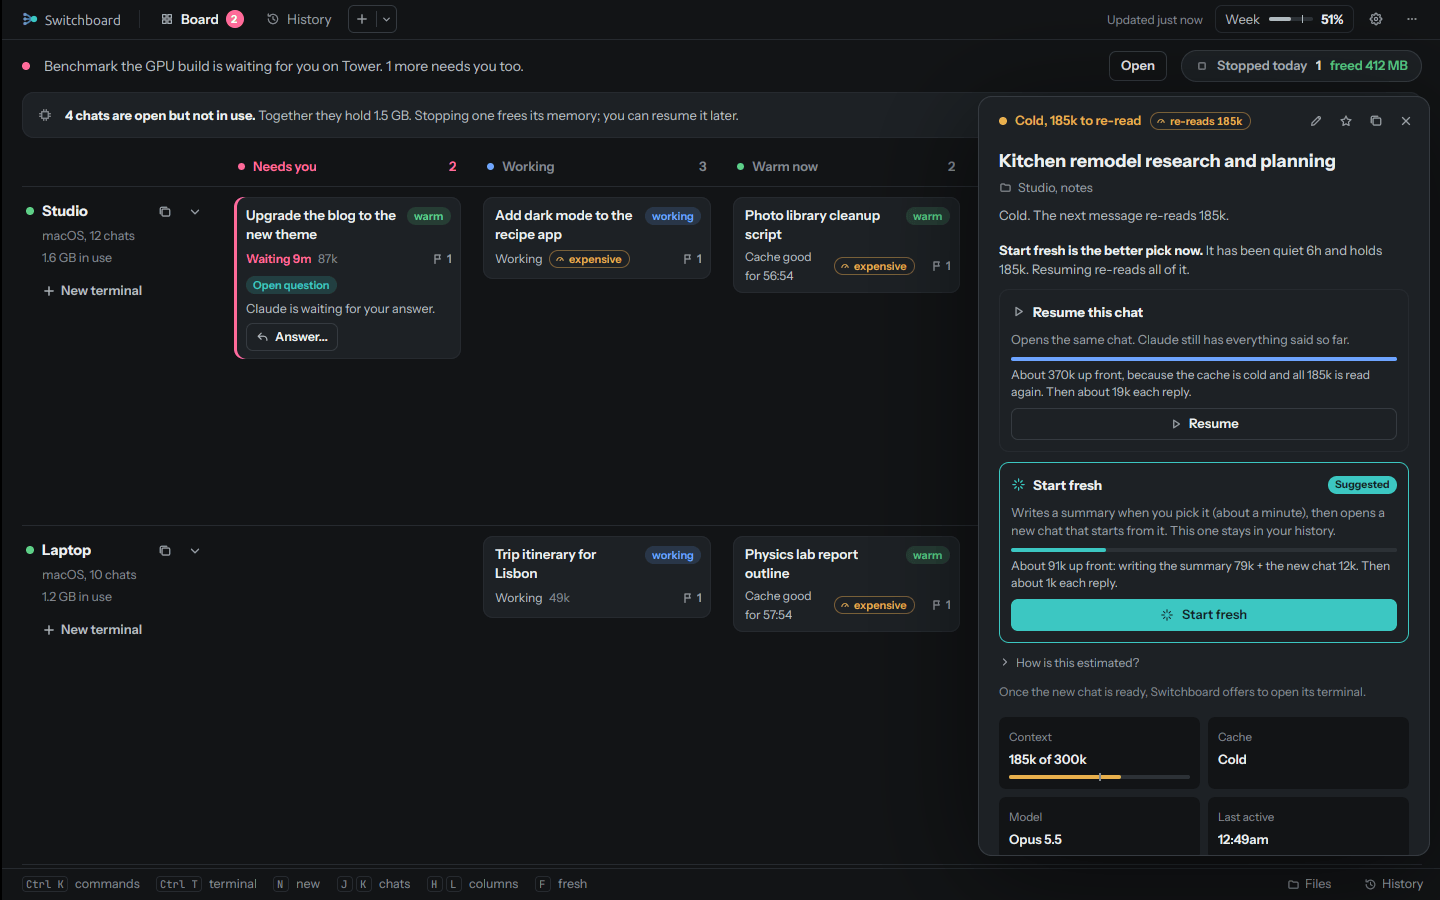Image resolution: width=1440 pixels, height=900 pixels.
Task: Click the Resume button
Action: (x=1204, y=424)
